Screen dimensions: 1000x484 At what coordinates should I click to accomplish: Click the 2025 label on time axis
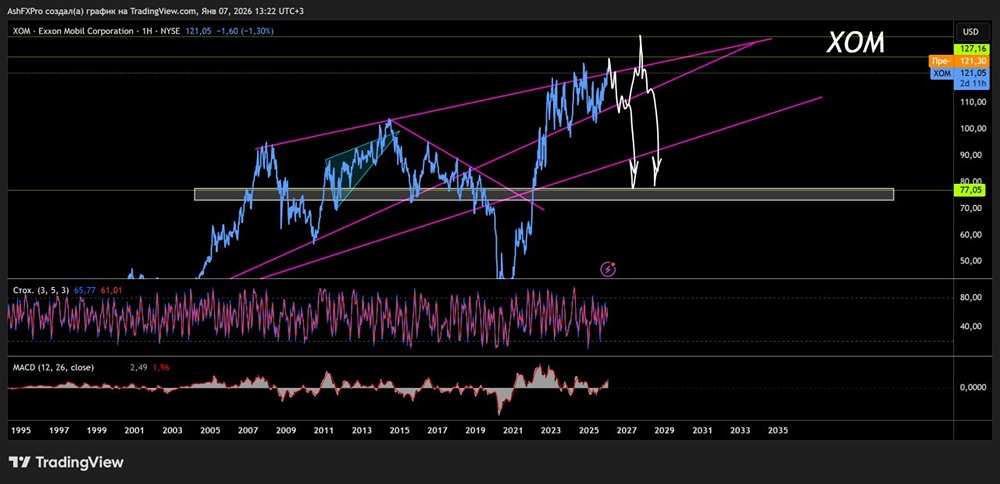[588, 430]
